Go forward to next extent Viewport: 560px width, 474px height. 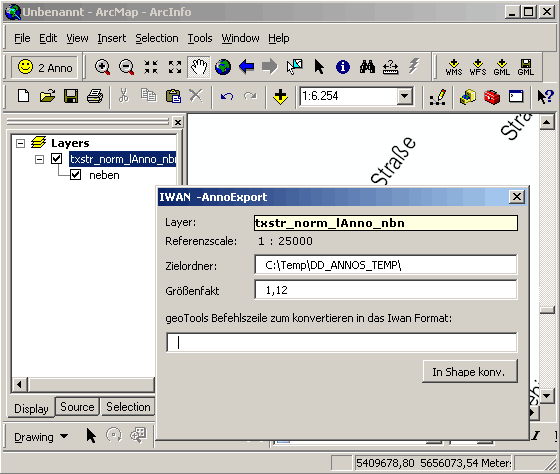270,67
